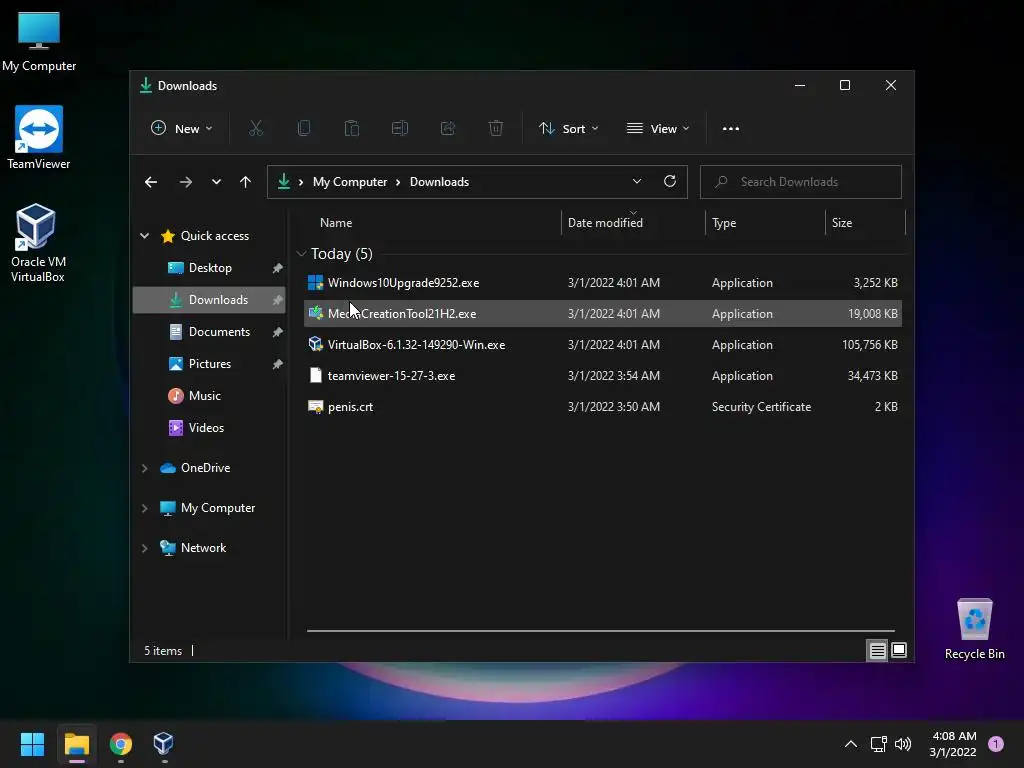Launch Google Chrome from taskbar

pos(121,744)
